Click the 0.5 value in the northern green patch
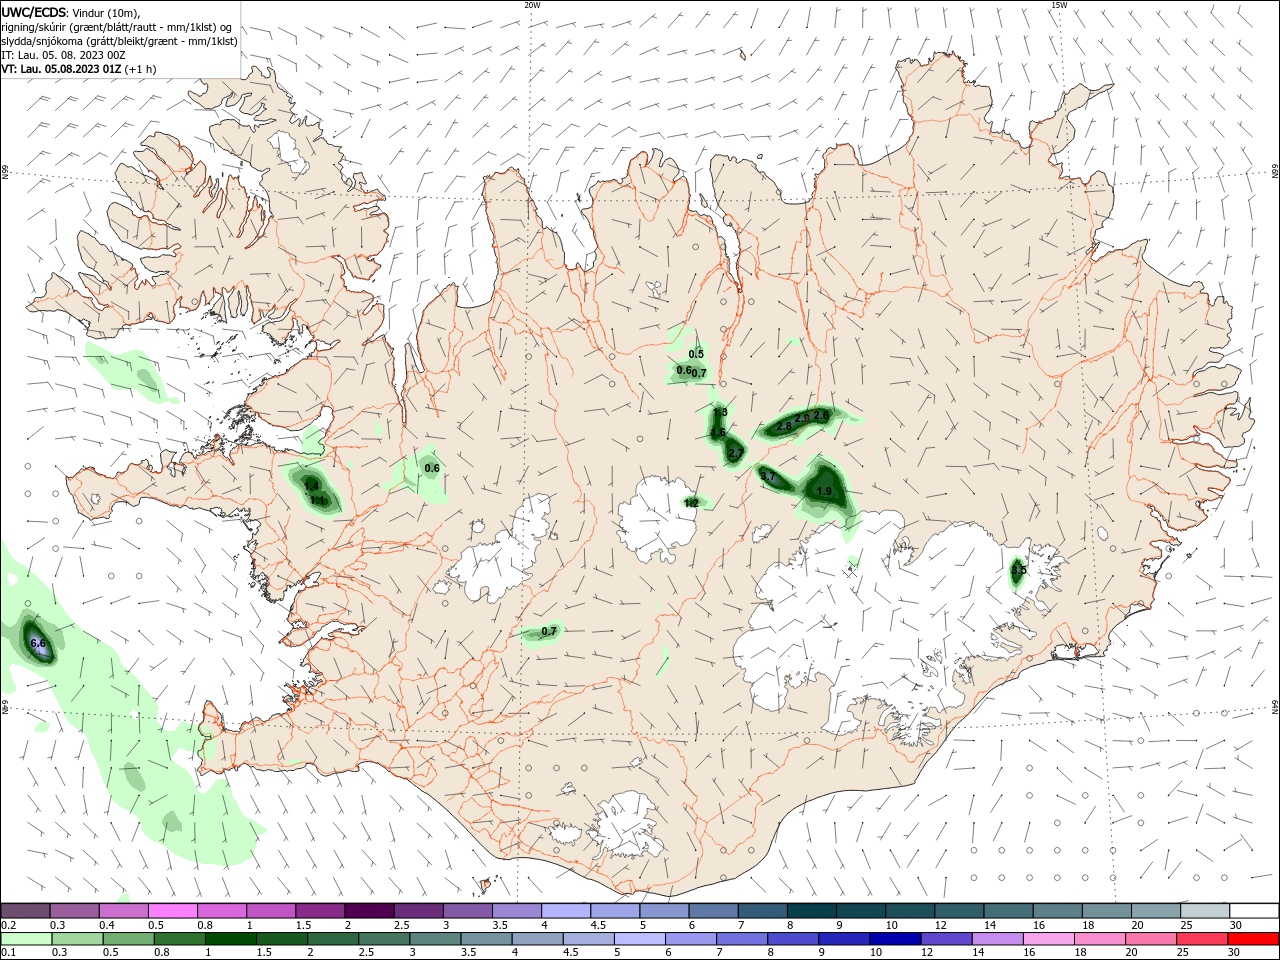Screen dimensions: 1280x960 tap(697, 354)
